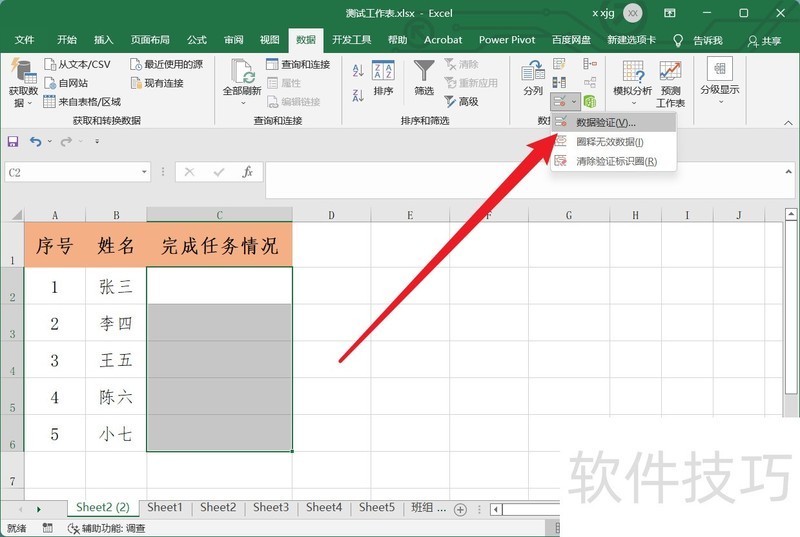Open the File (文件) tab

click(24, 40)
